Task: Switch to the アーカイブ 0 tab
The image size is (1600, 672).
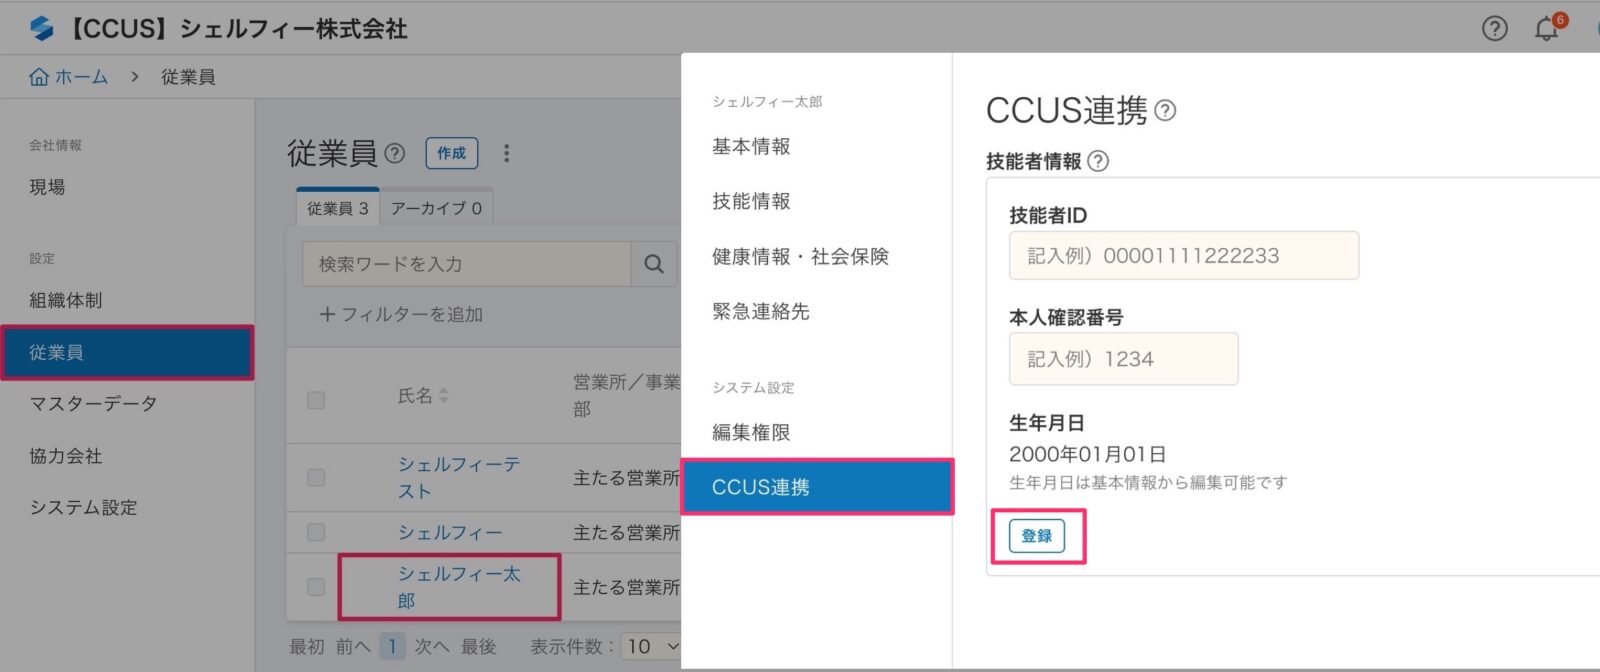Action: [x=436, y=208]
